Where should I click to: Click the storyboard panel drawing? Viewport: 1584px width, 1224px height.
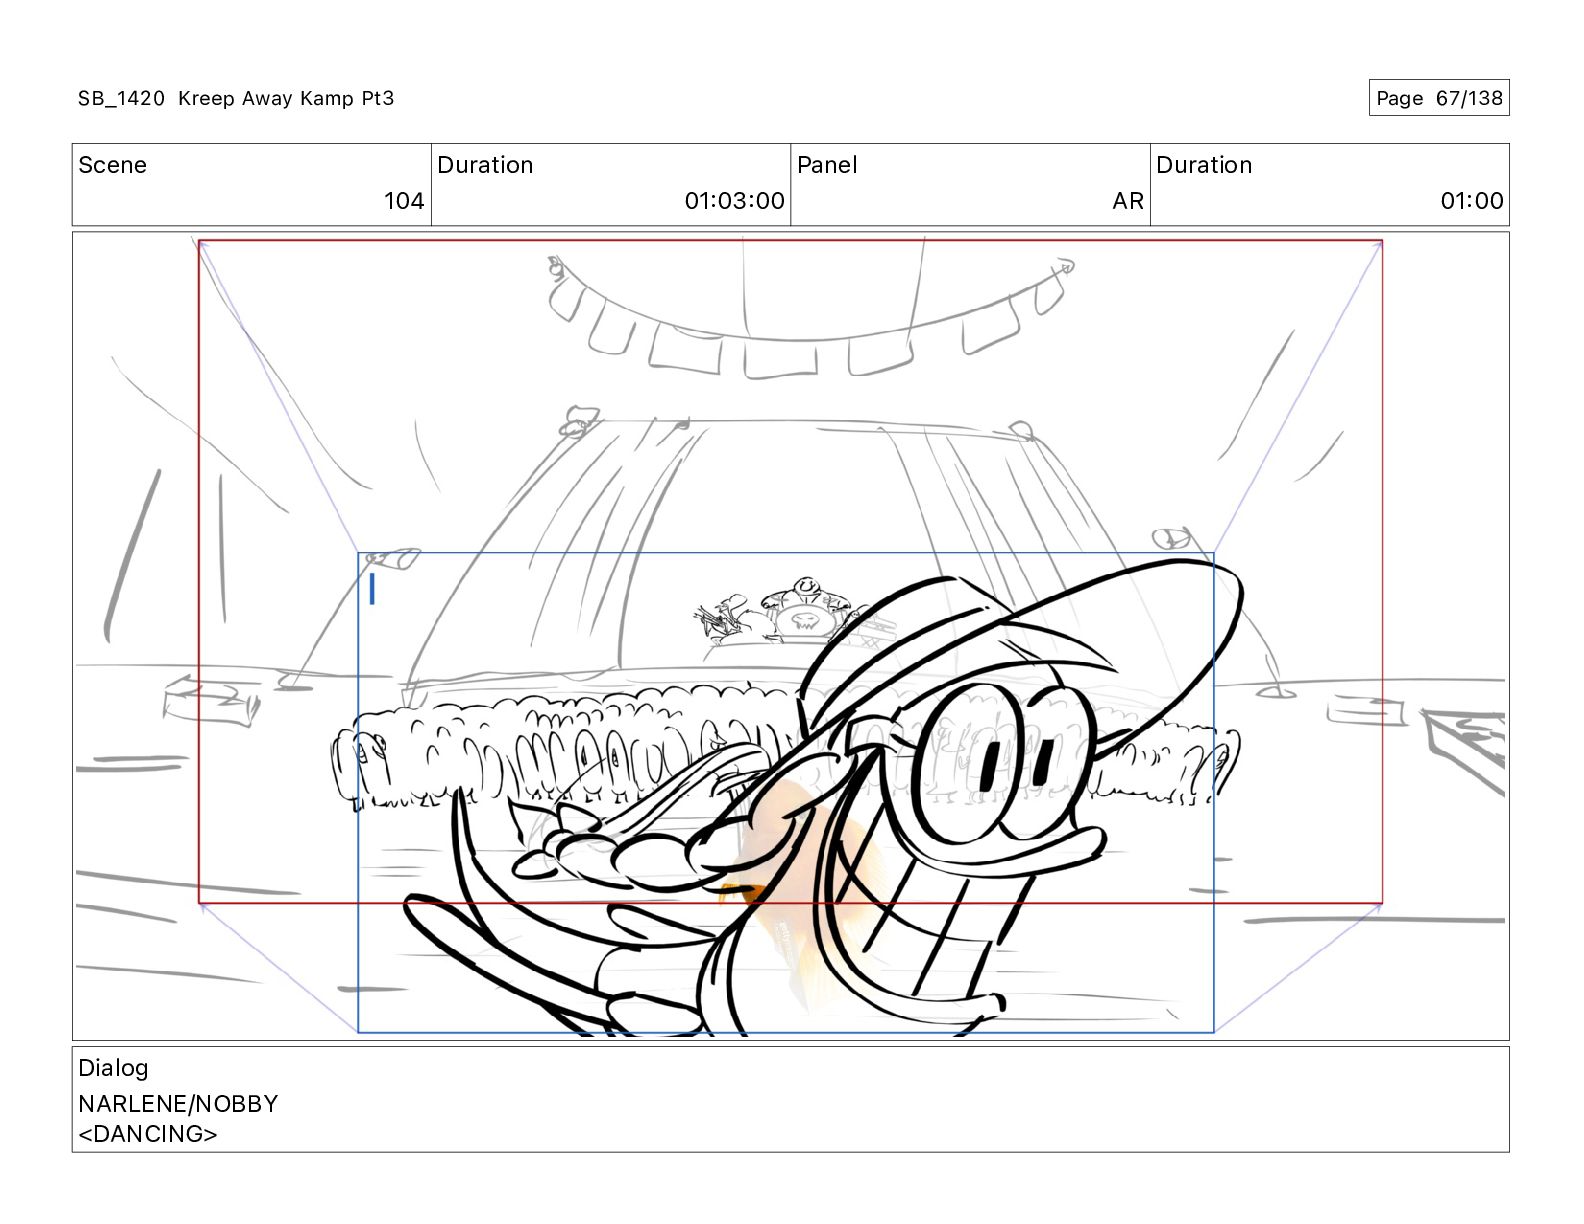[790, 636]
